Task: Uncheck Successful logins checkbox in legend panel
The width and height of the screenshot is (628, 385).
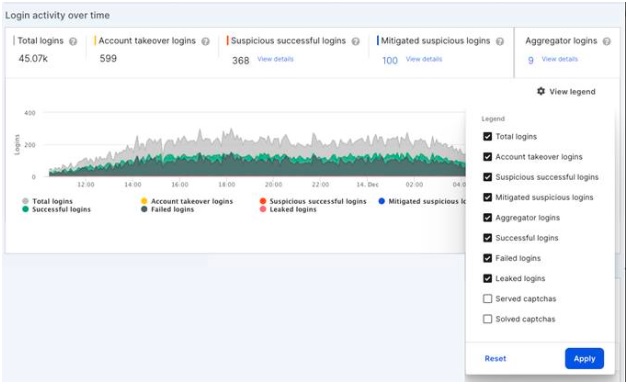Action: 487,238
